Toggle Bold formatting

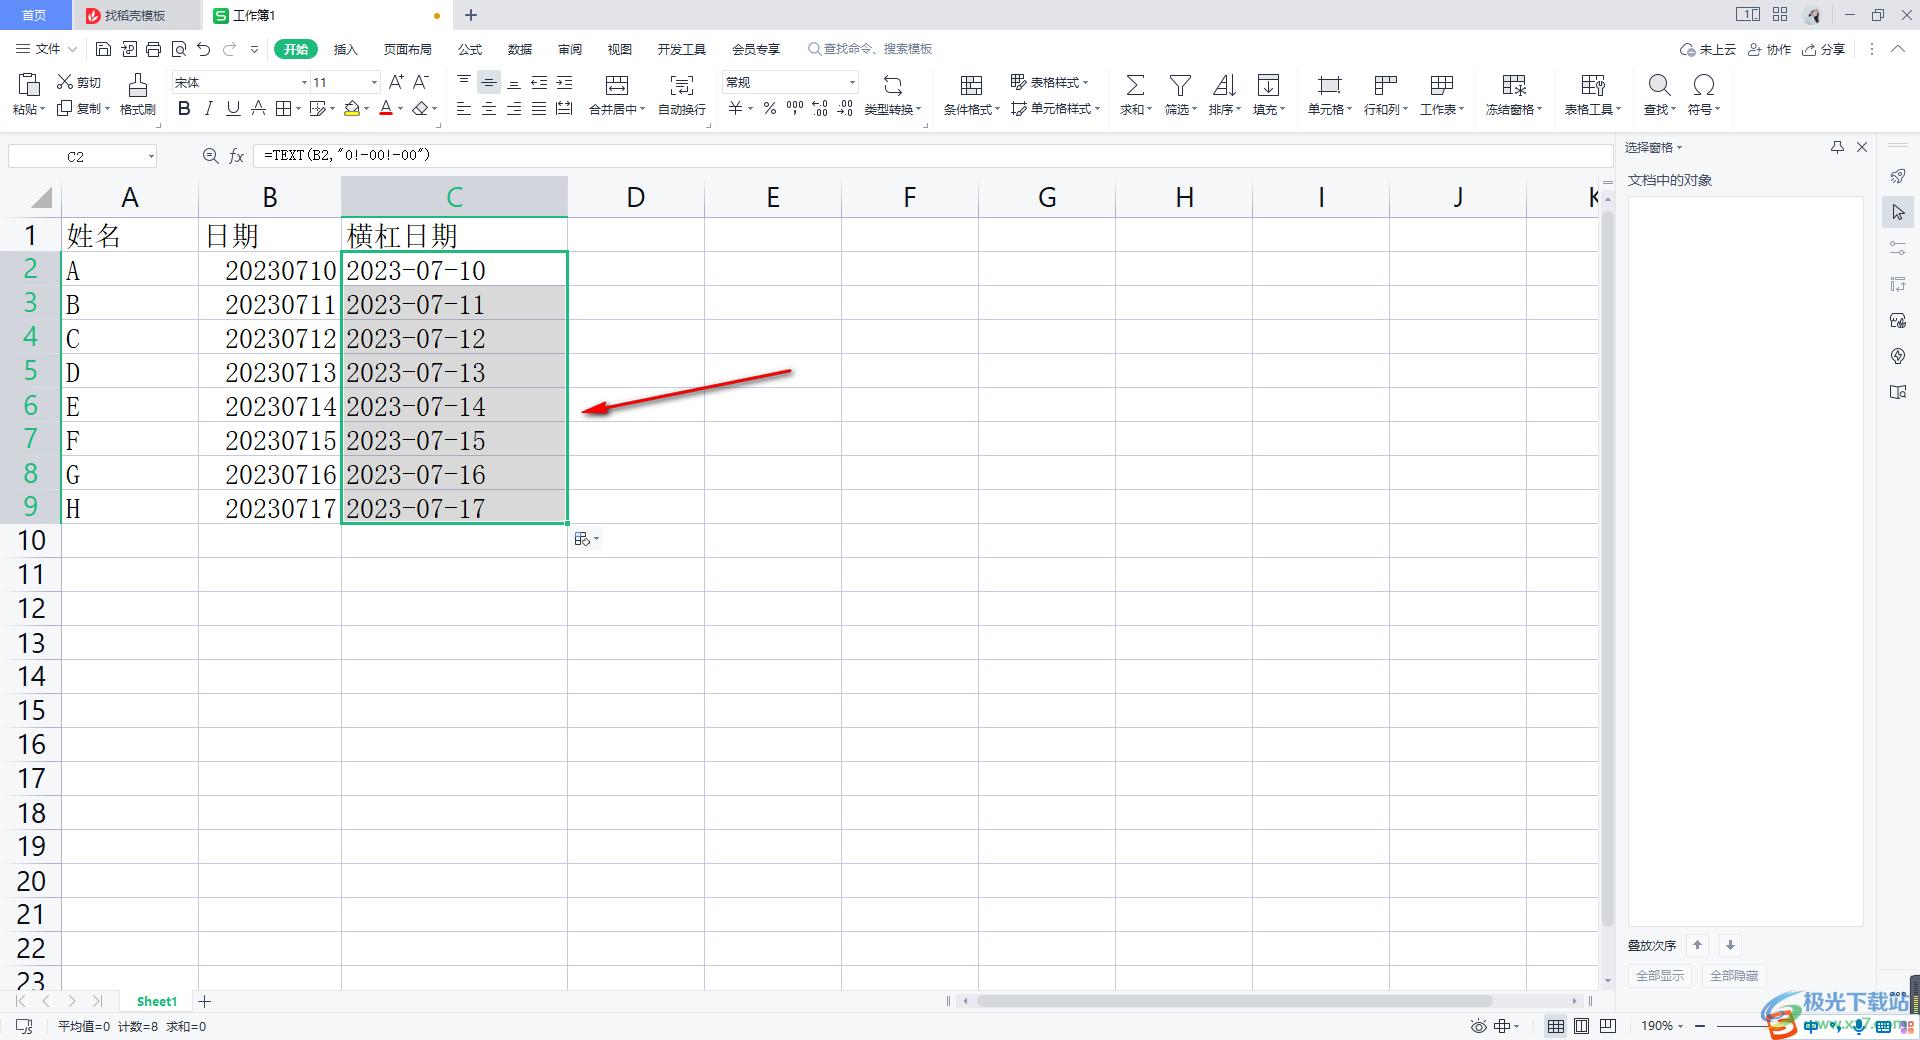pyautogui.click(x=184, y=108)
